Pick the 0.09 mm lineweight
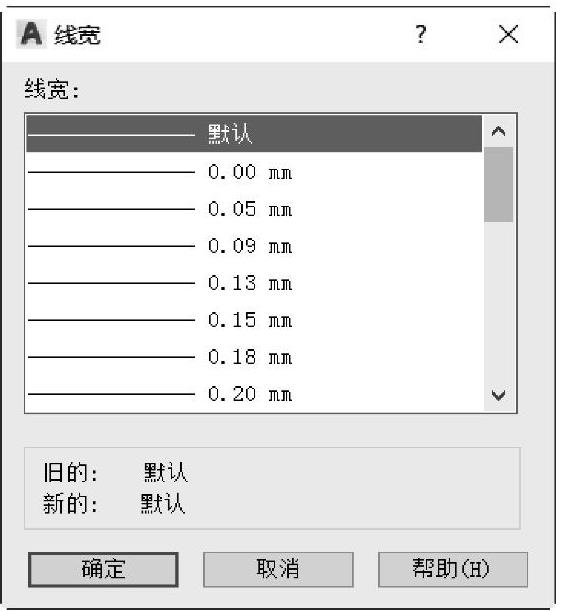The height and width of the screenshot is (611, 571). tap(254, 246)
